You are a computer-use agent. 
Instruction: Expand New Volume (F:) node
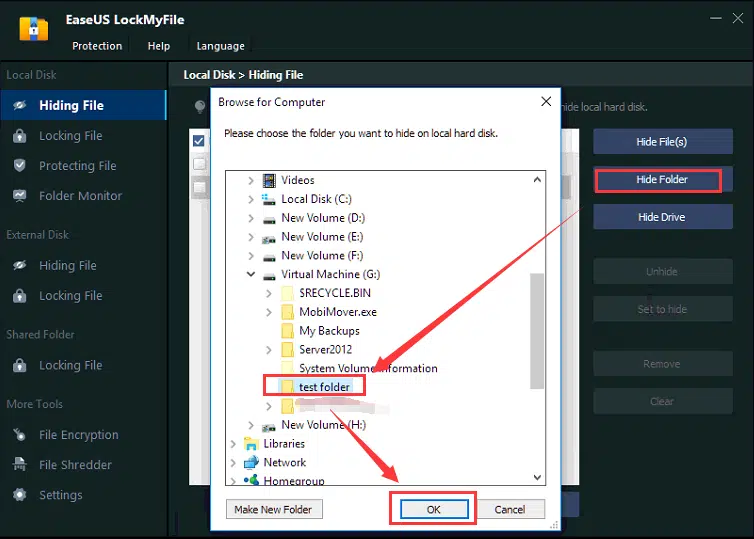pos(251,256)
